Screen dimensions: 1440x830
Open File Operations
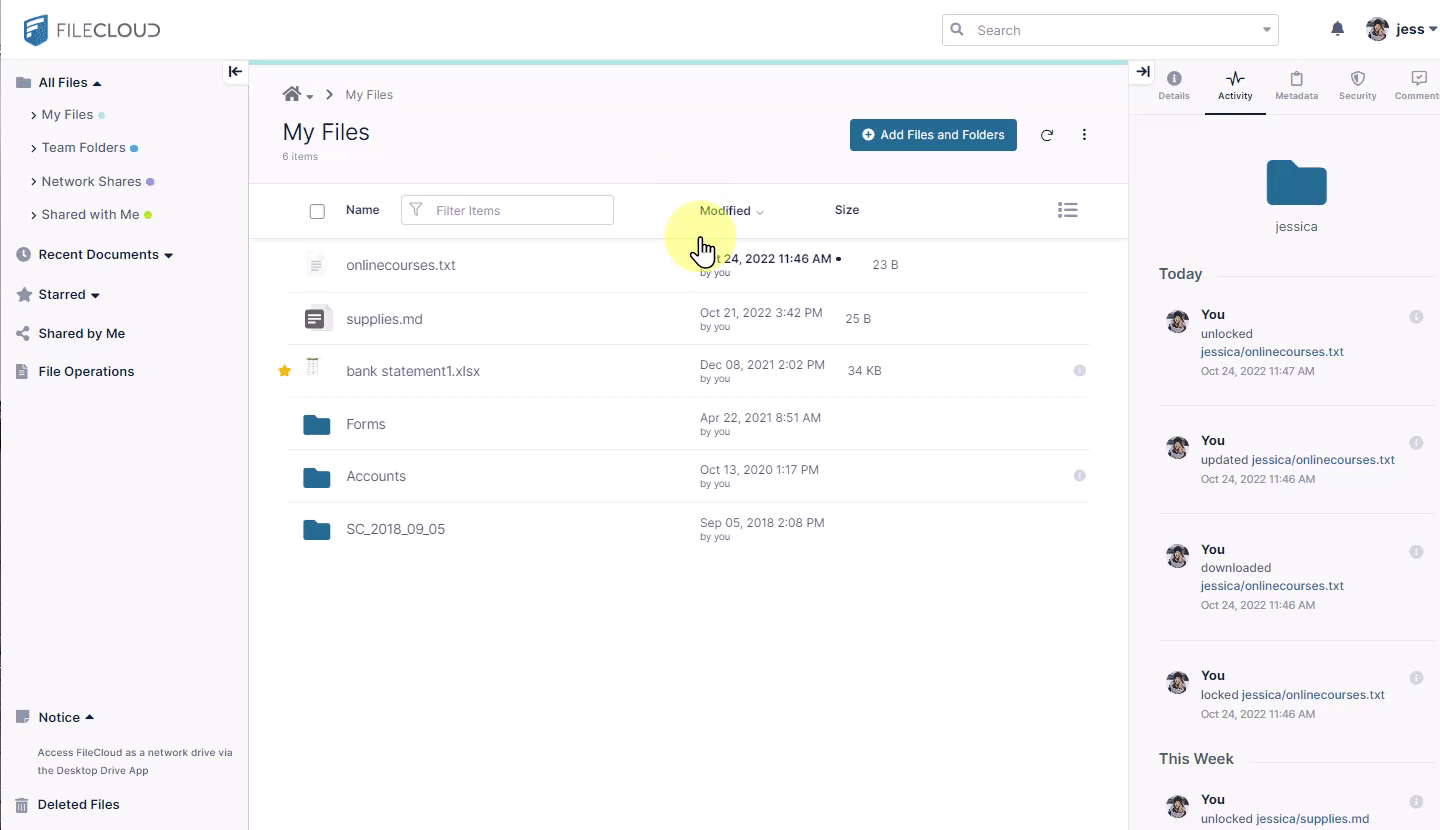[x=86, y=372]
